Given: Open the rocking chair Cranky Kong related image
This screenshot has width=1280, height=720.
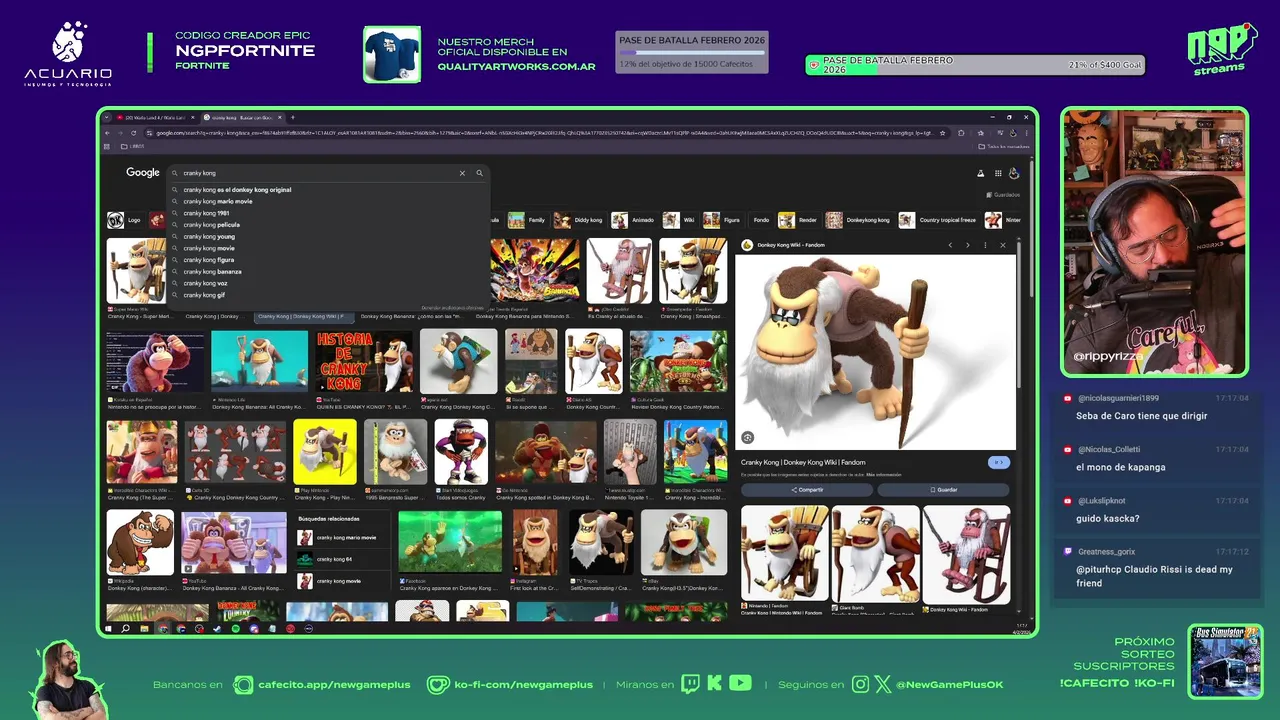Looking at the screenshot, I should click(x=966, y=554).
